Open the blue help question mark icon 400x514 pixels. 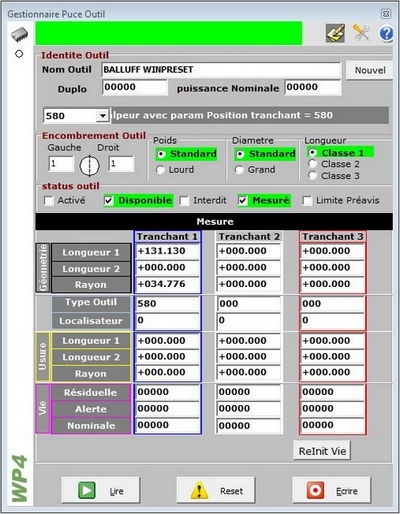coord(386,34)
